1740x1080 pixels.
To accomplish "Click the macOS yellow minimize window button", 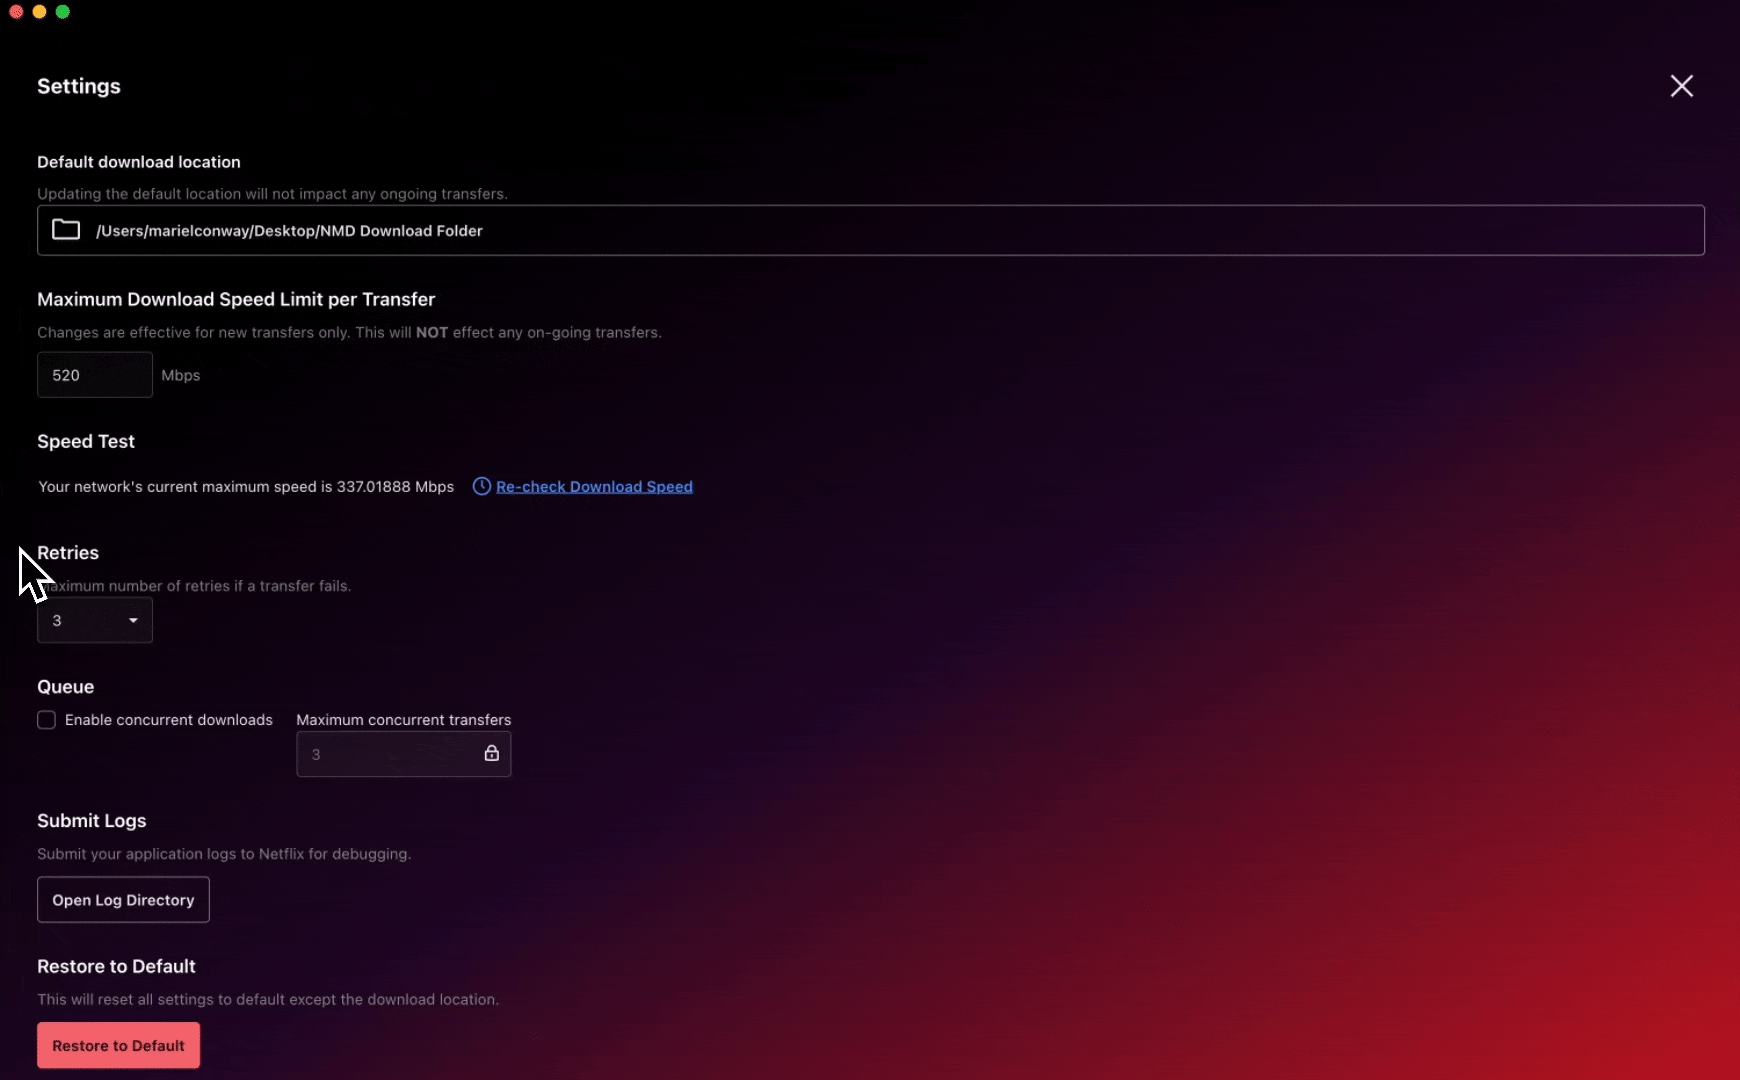I will point(39,12).
